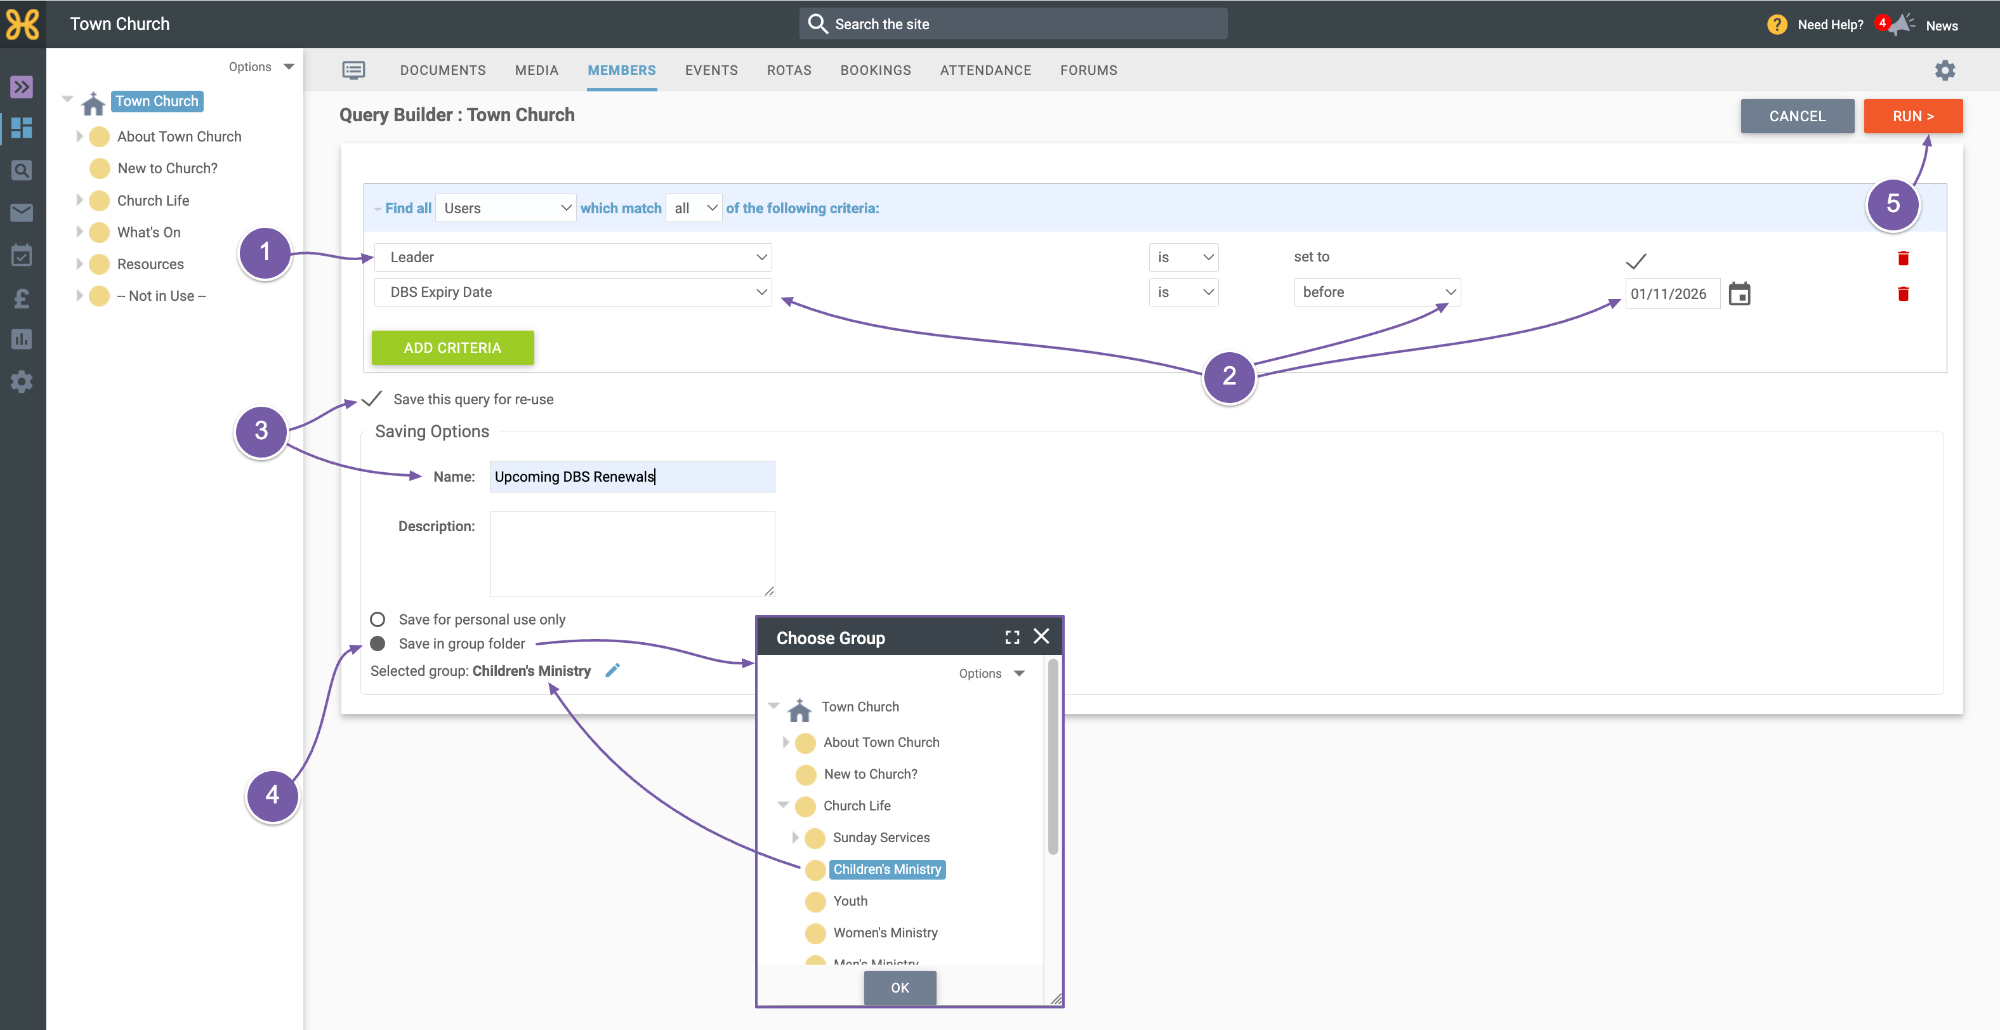Delete the Leader criteria row
Viewport: 2000px width, 1030px height.
coord(1903,258)
